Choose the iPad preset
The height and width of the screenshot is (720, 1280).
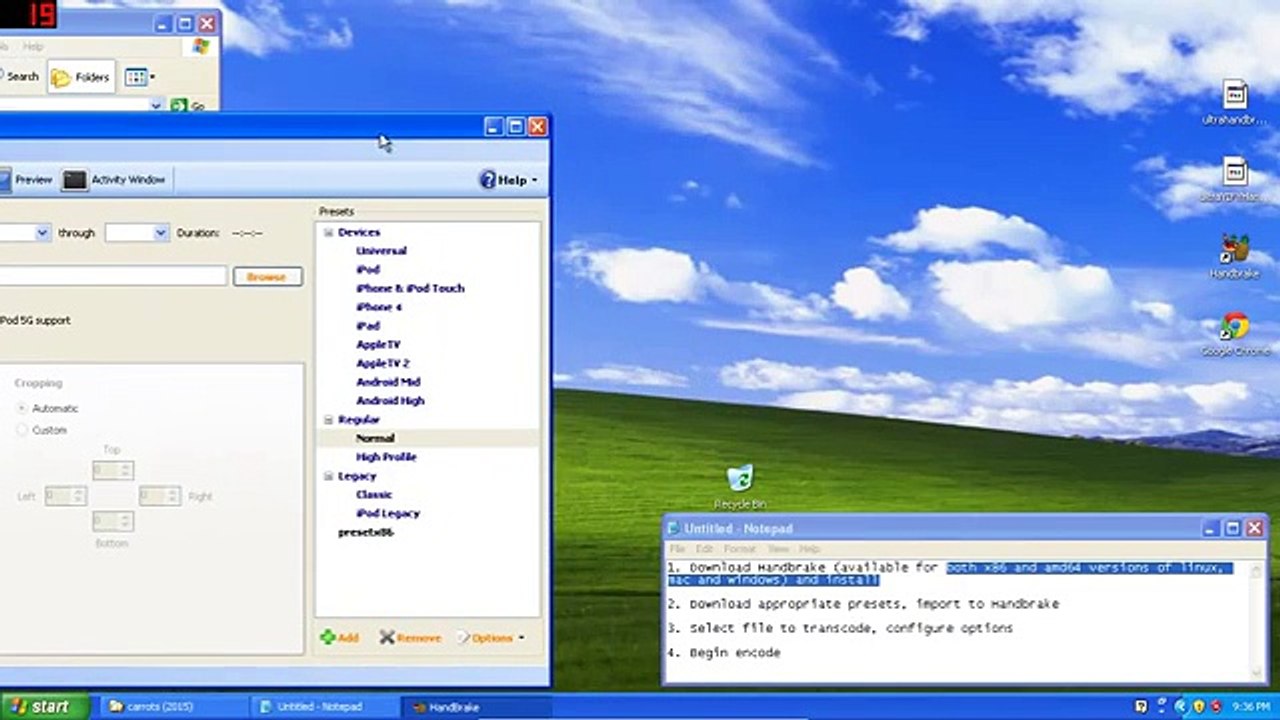click(x=368, y=326)
